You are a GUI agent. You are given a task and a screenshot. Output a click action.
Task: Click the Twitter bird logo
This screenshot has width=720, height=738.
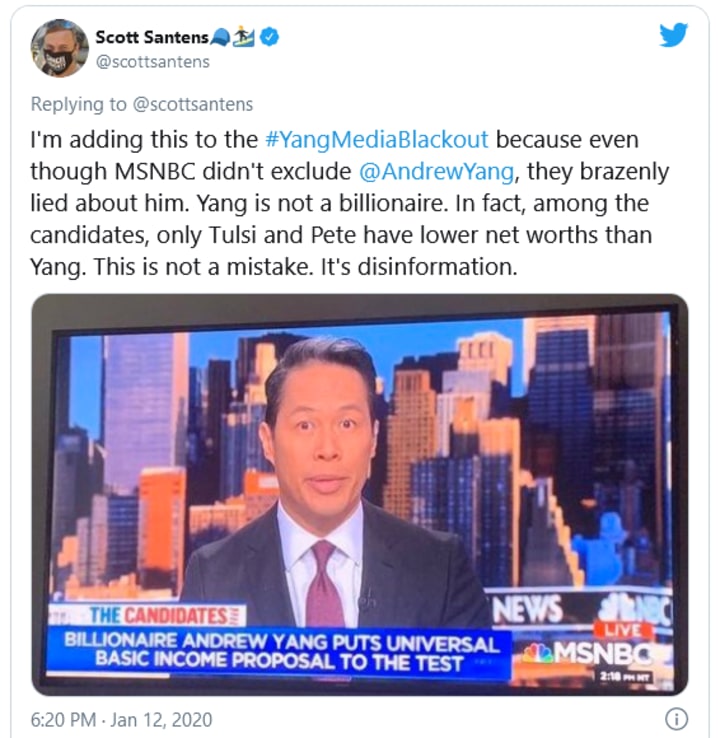click(x=673, y=35)
